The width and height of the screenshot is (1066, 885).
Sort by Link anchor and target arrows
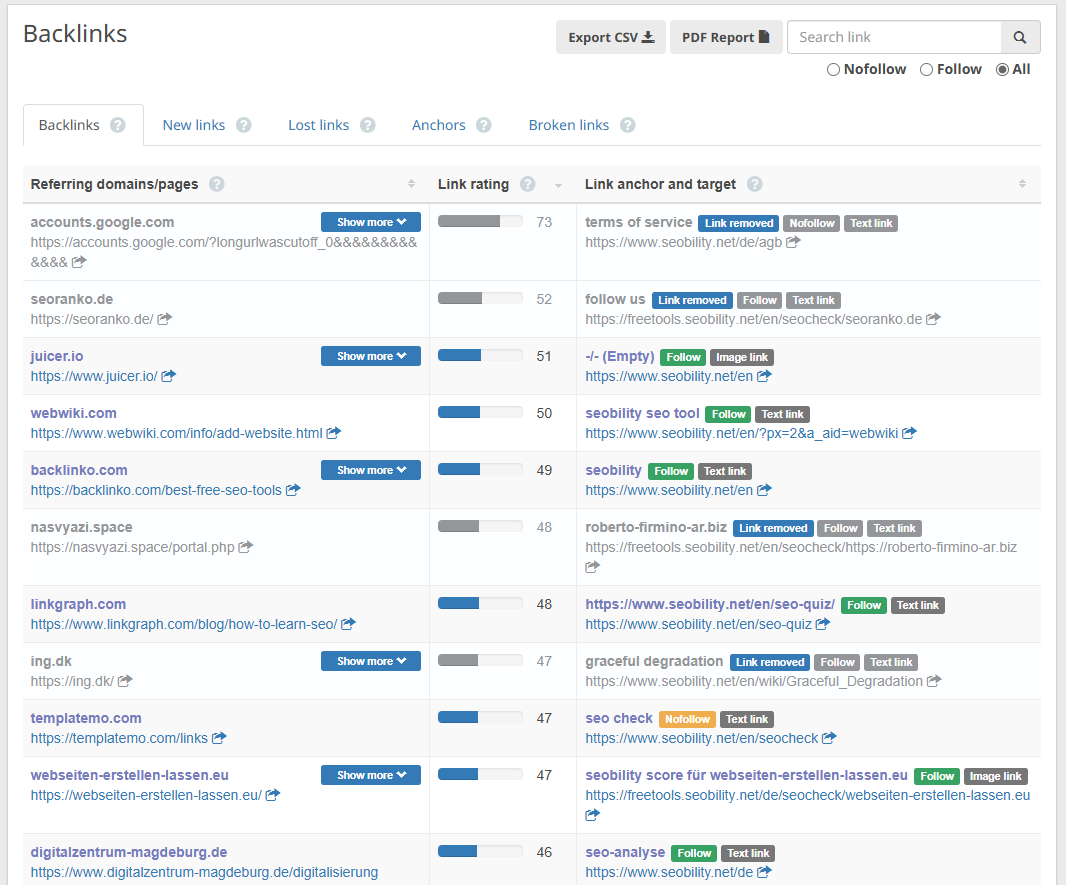[x=1022, y=184]
